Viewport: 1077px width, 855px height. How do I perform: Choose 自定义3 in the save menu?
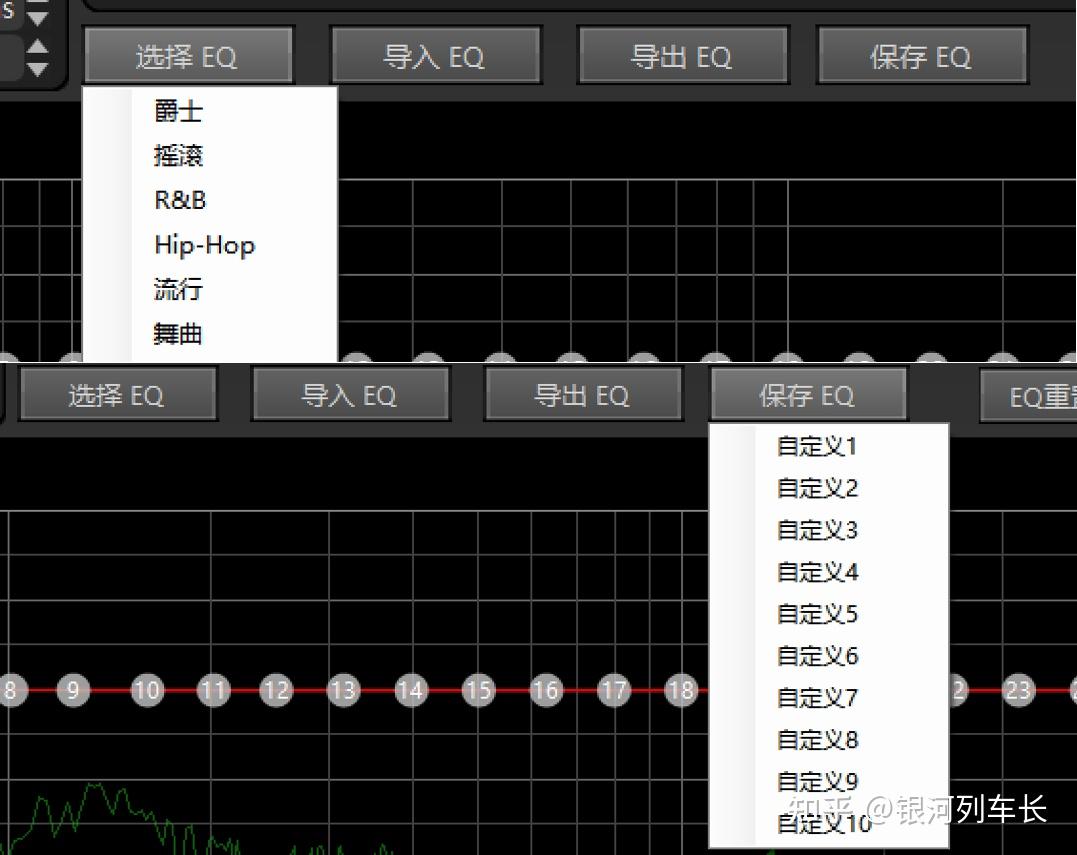[x=817, y=531]
